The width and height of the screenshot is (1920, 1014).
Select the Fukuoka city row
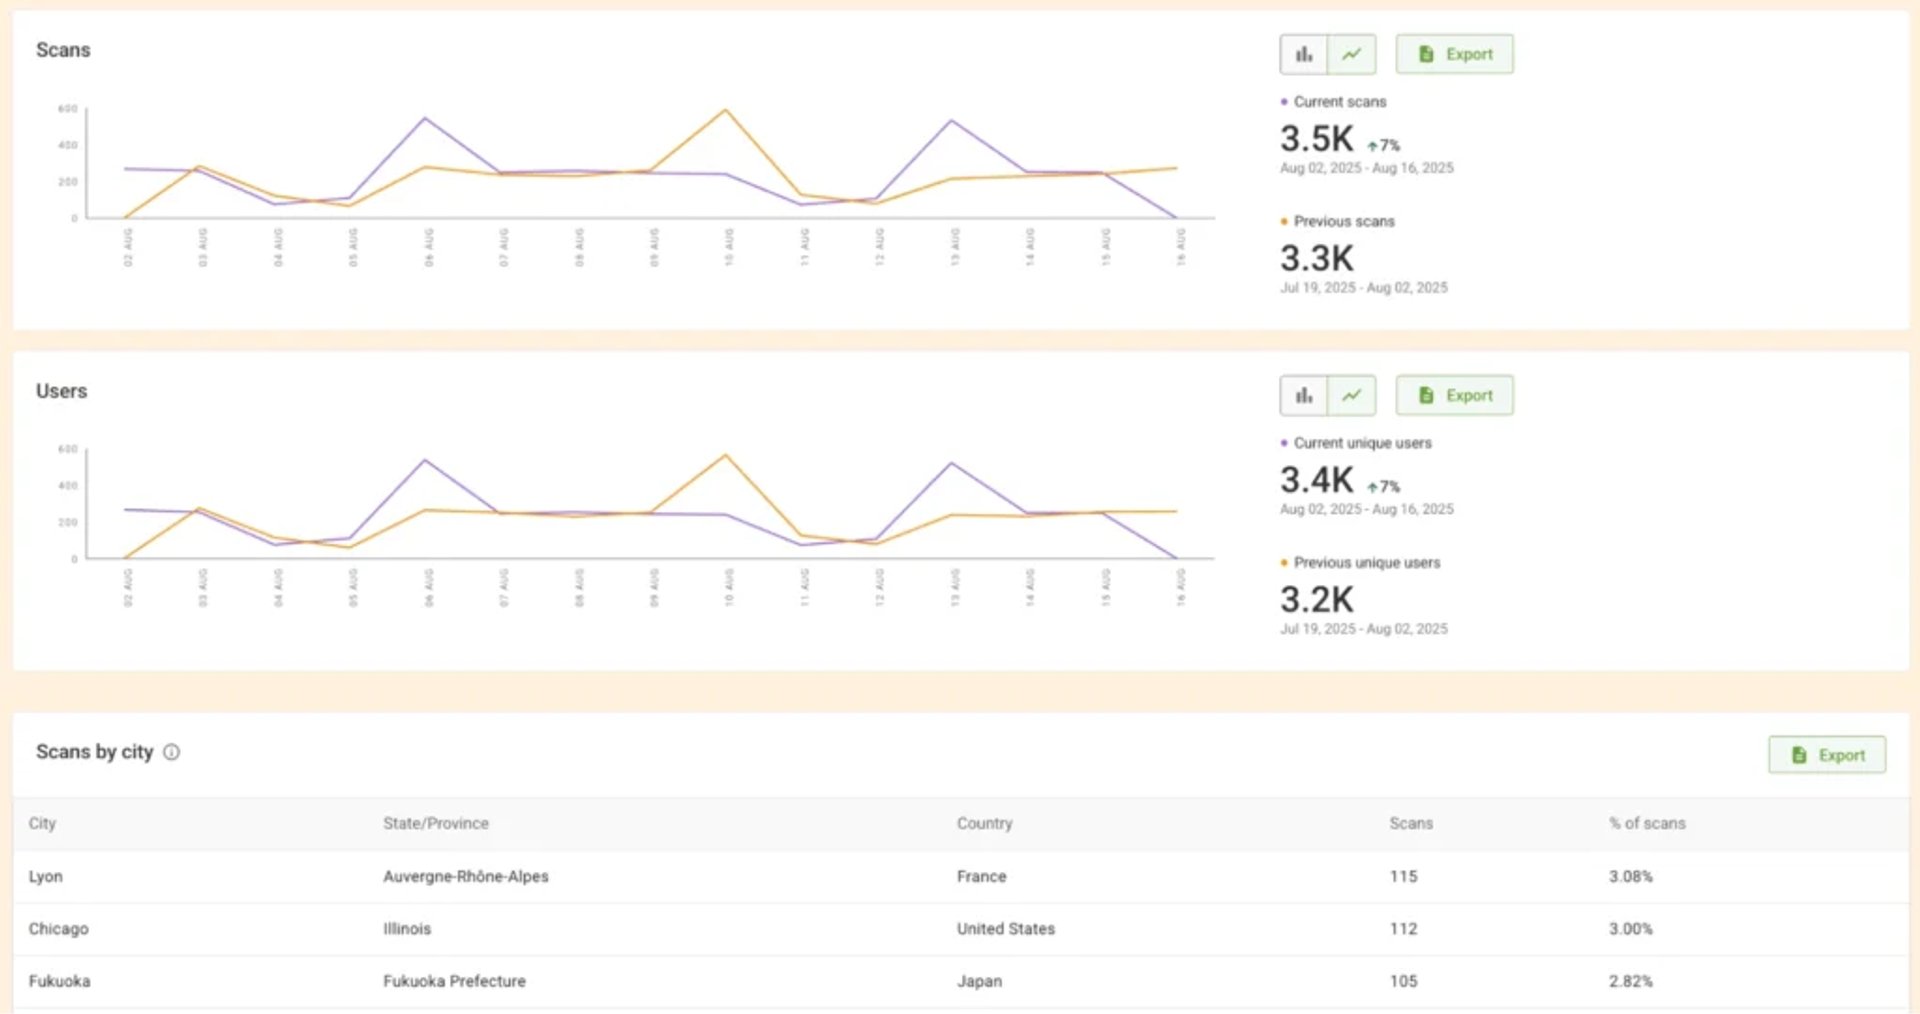pos(960,981)
